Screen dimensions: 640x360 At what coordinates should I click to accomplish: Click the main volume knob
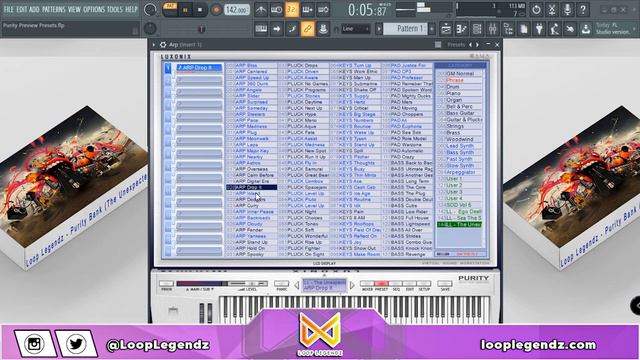tap(150, 10)
